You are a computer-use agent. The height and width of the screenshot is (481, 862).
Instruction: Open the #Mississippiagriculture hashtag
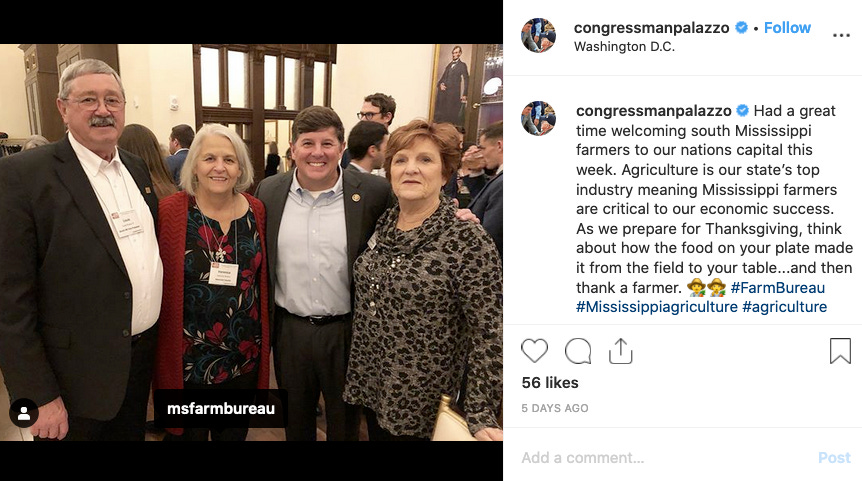(656, 307)
